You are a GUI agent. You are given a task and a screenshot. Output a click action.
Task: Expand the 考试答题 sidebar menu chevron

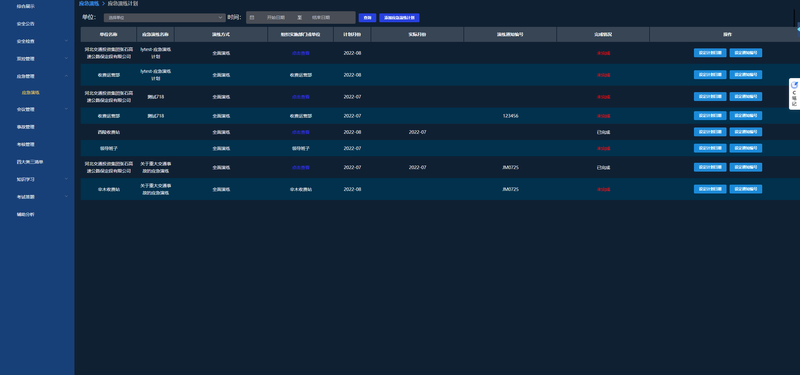click(x=66, y=196)
